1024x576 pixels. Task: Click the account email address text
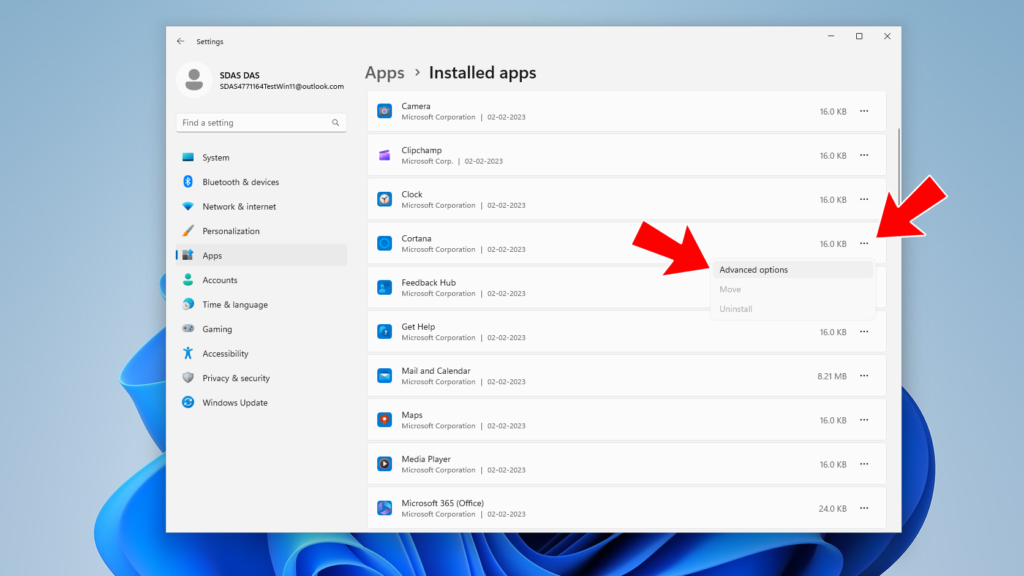[281, 86]
